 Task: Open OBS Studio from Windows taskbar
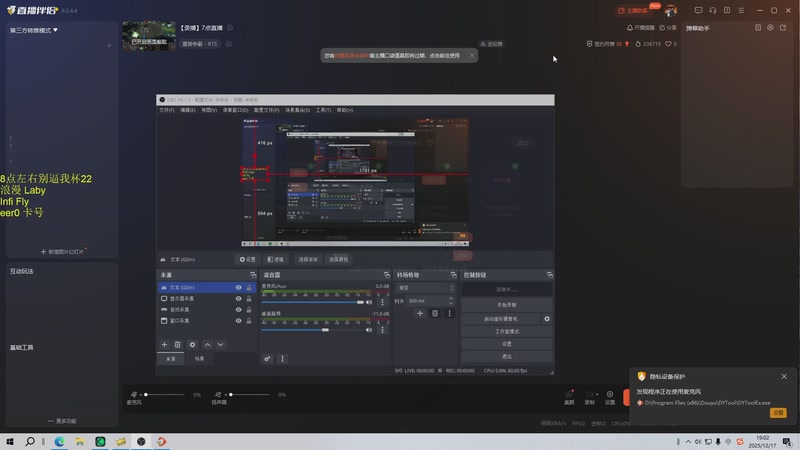[141, 441]
